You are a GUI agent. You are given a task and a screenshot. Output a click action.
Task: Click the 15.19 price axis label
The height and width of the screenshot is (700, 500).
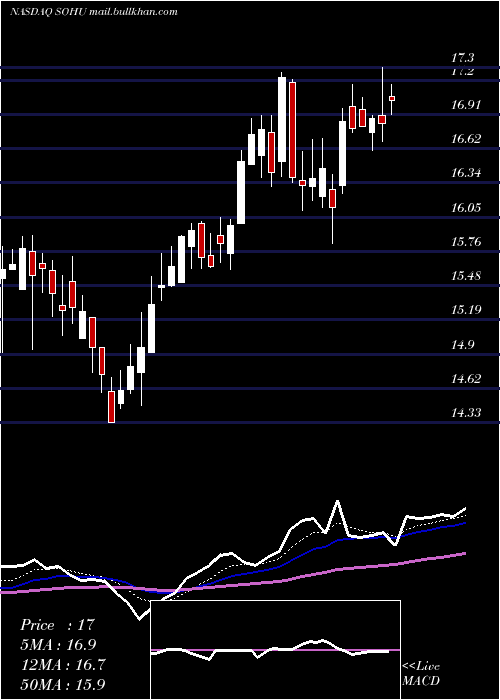click(466, 310)
